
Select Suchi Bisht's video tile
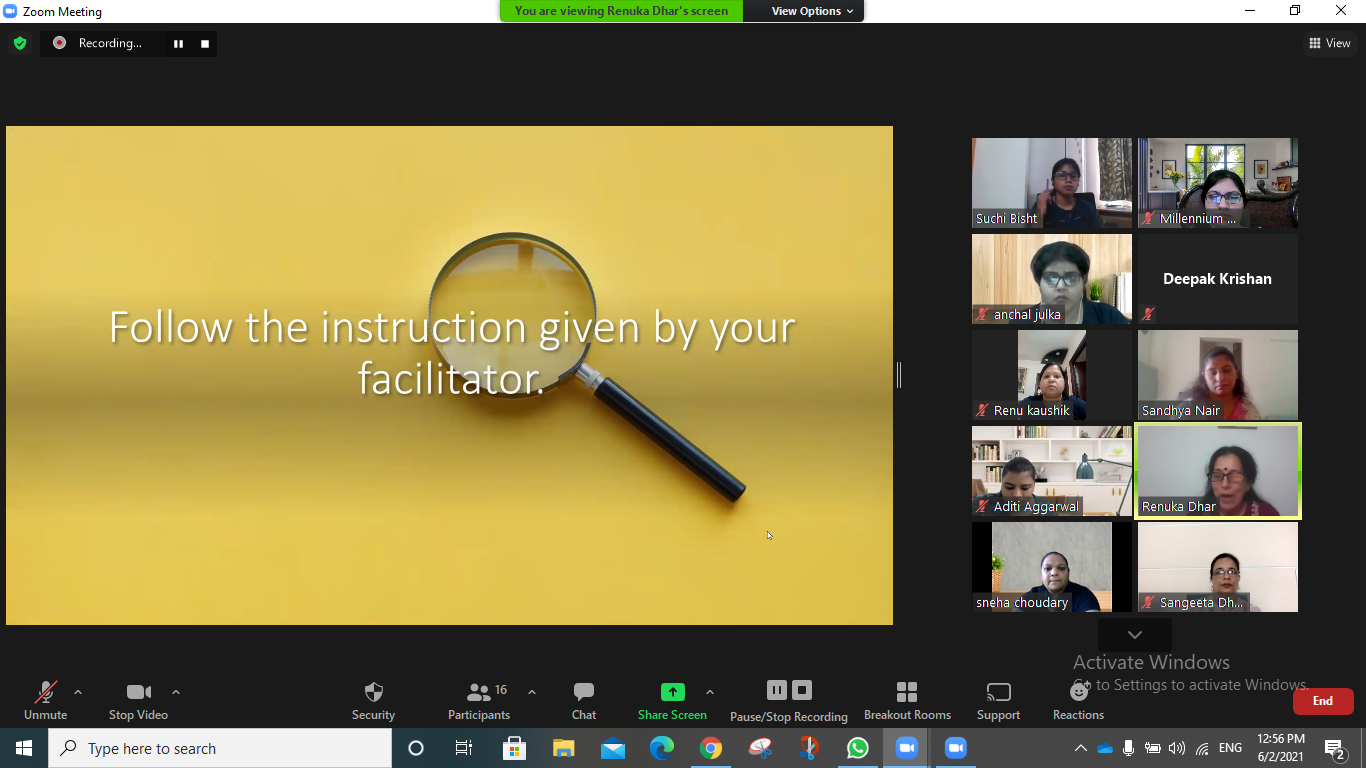coord(1052,183)
